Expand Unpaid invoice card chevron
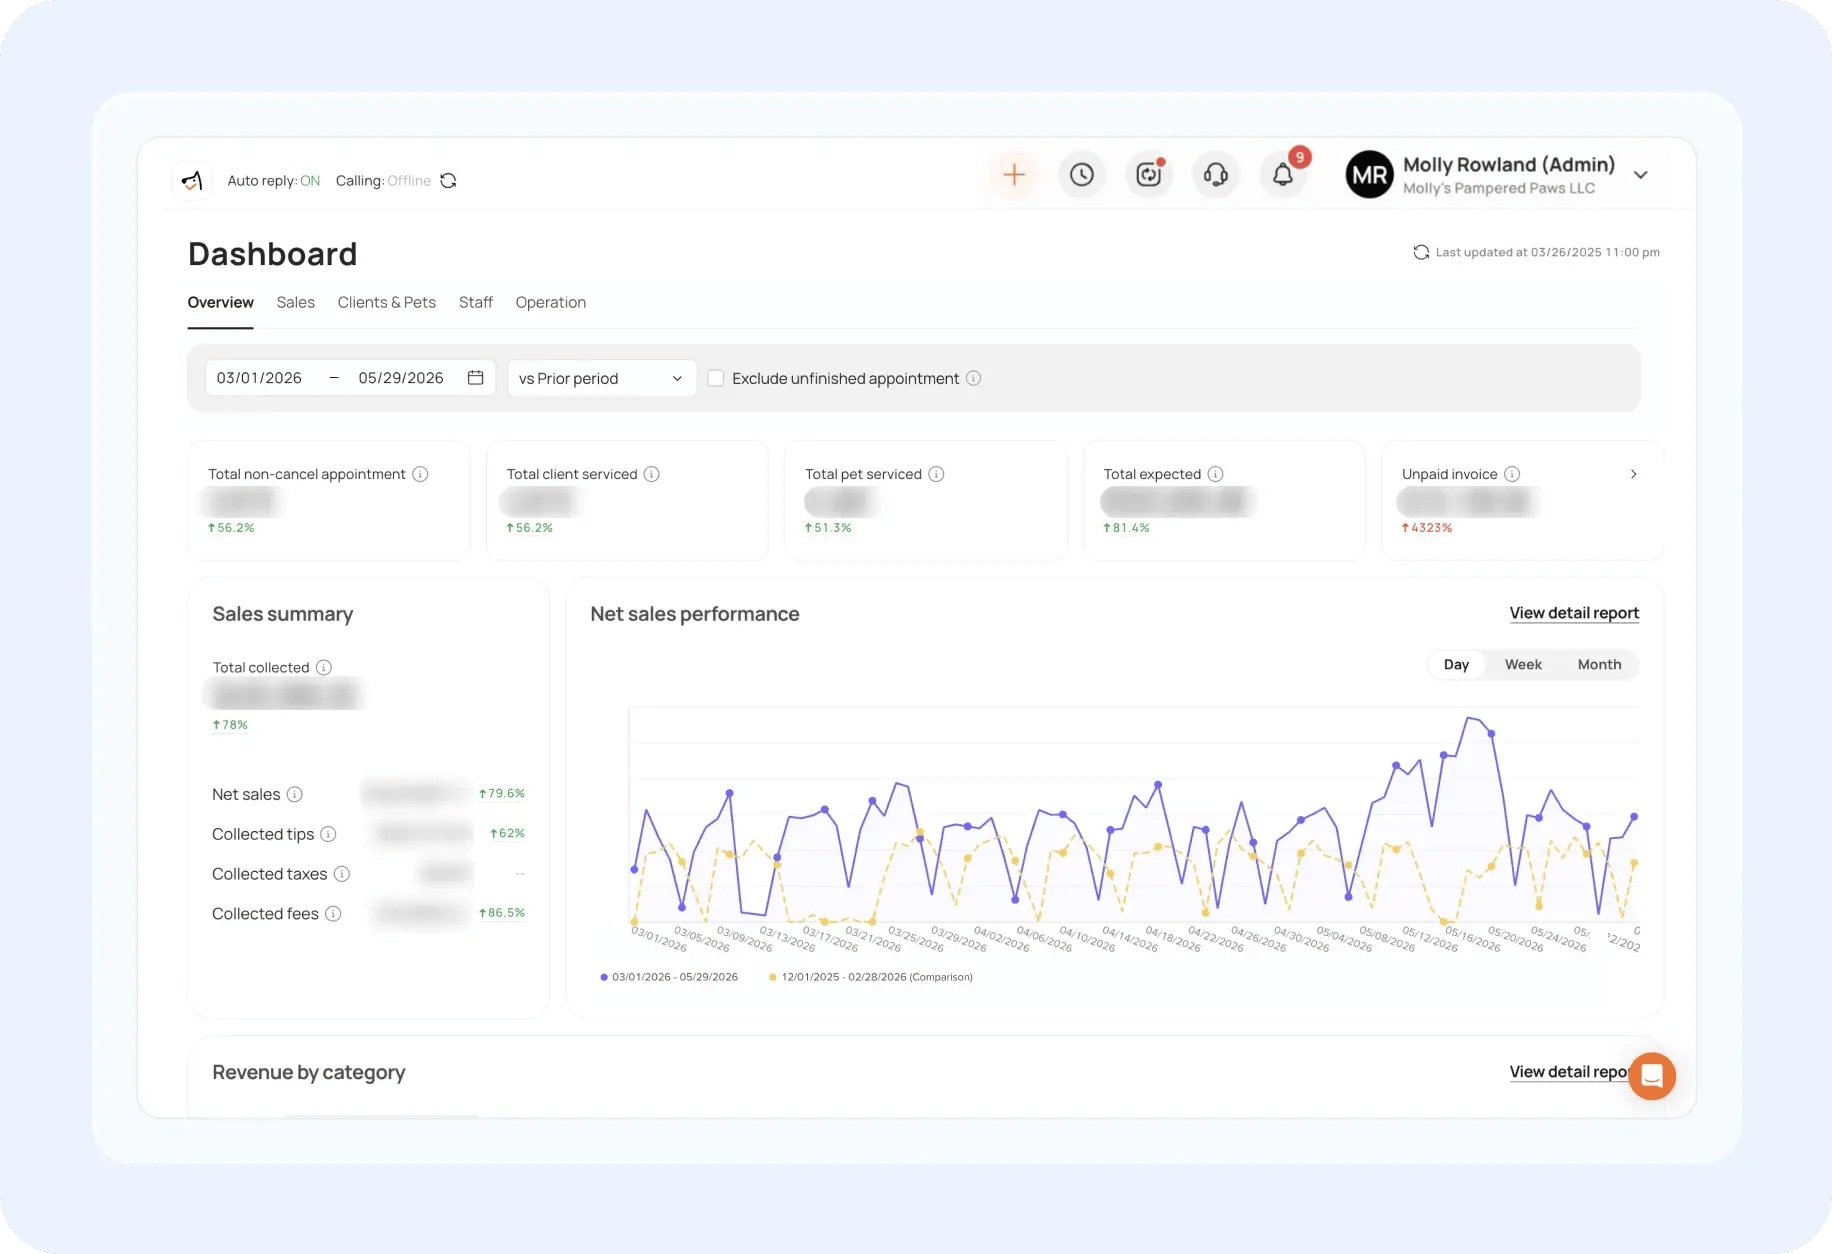The height and width of the screenshot is (1254, 1832). [x=1634, y=474]
